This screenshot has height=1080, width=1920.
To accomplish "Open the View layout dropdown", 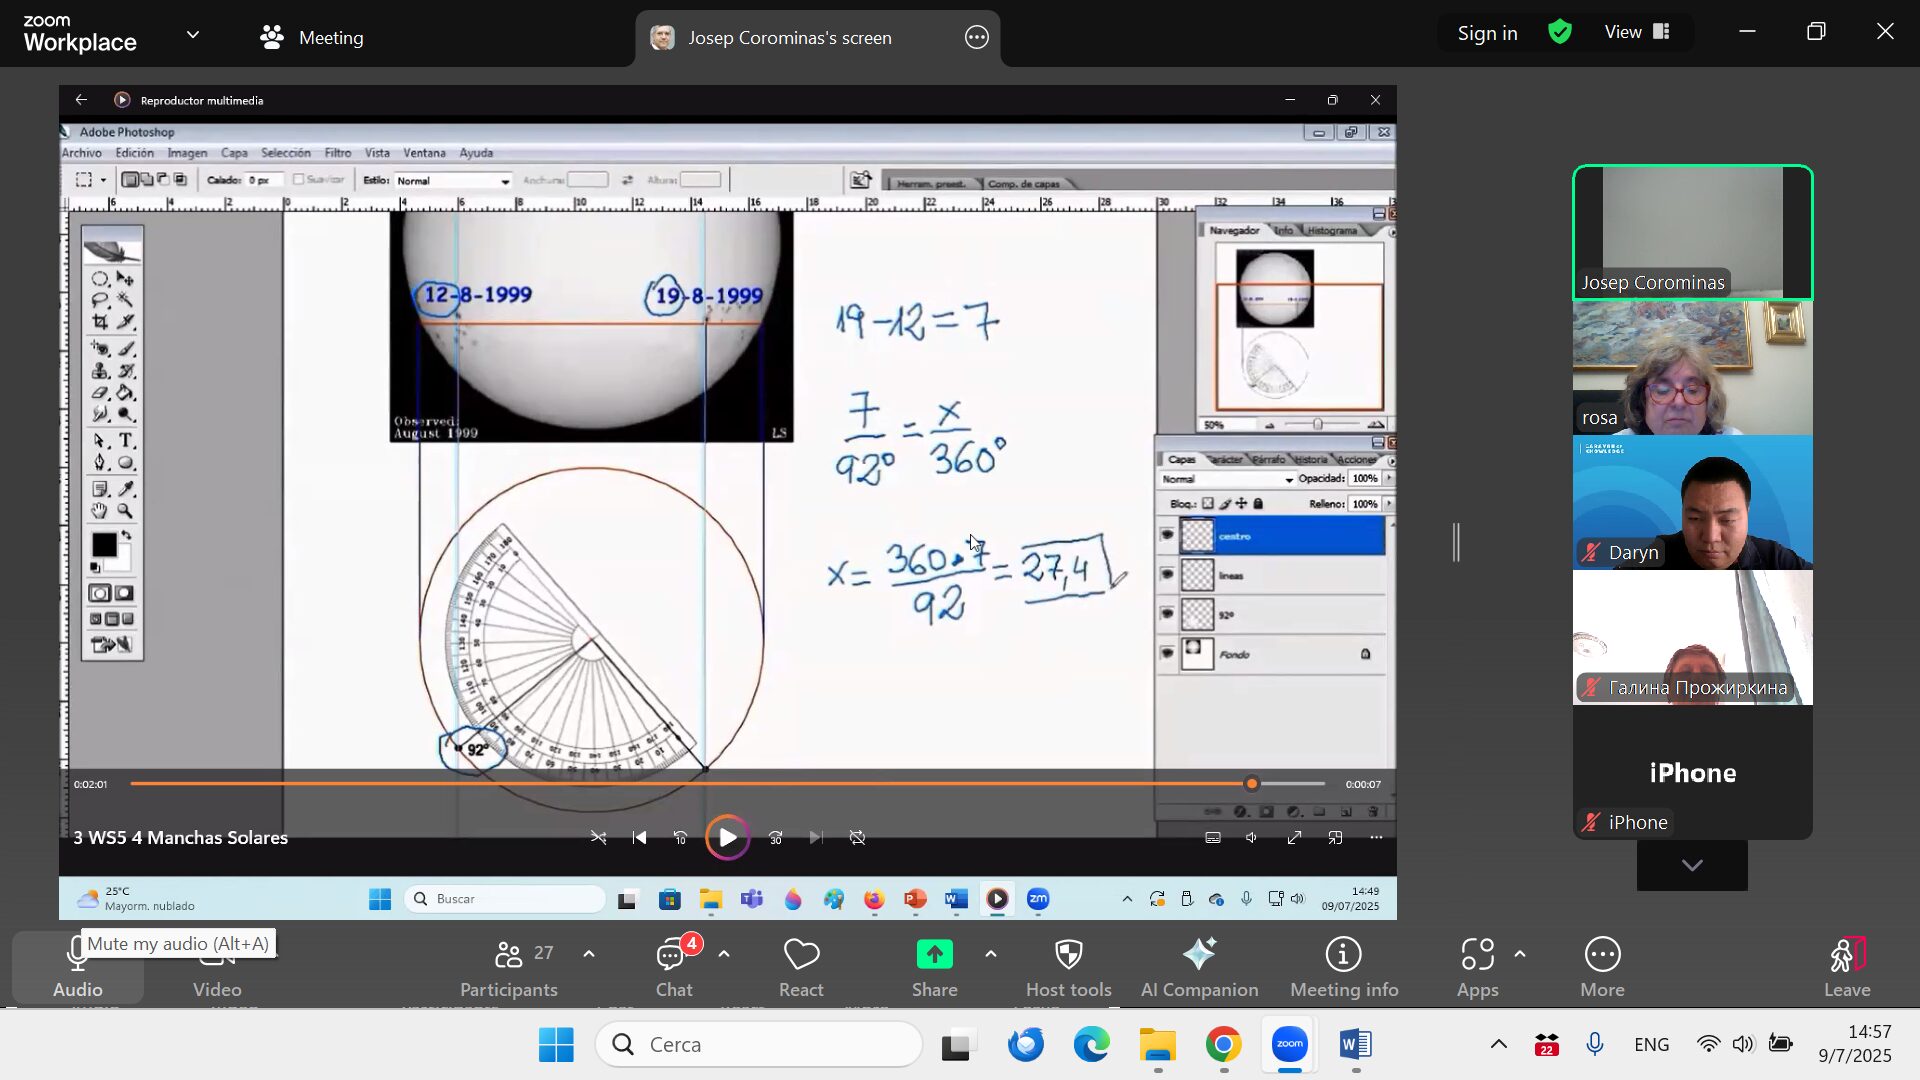I will [1637, 32].
